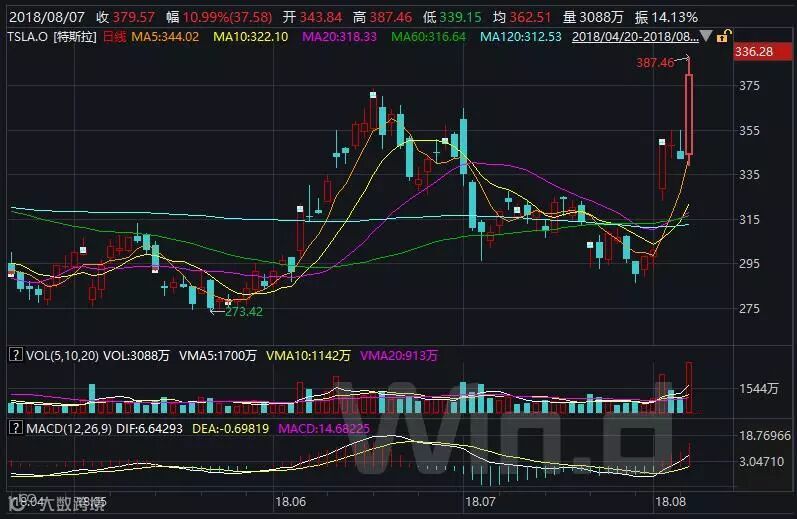
Task: Toggle the orange chart lock icon
Action: coord(724,36)
